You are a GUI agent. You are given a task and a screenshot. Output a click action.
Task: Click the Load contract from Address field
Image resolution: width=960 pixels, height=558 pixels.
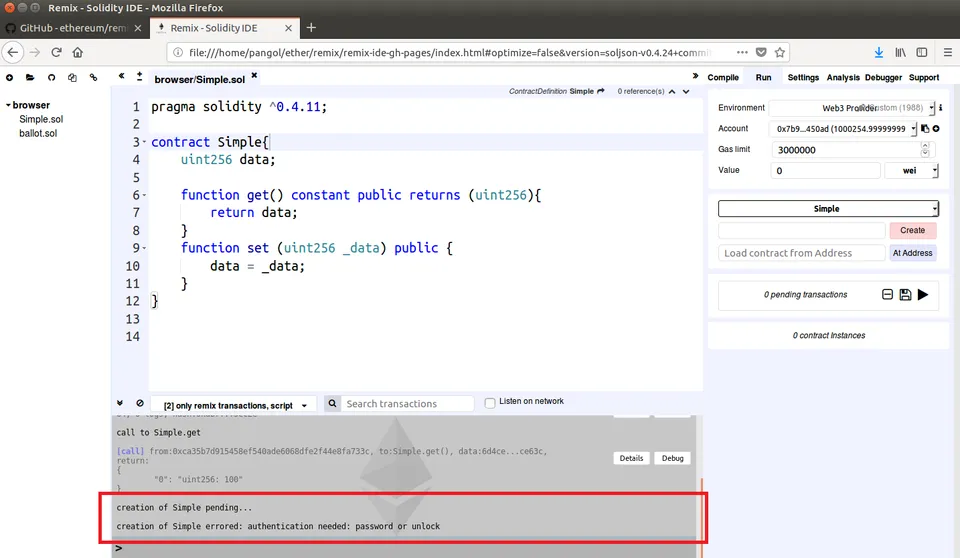point(801,253)
